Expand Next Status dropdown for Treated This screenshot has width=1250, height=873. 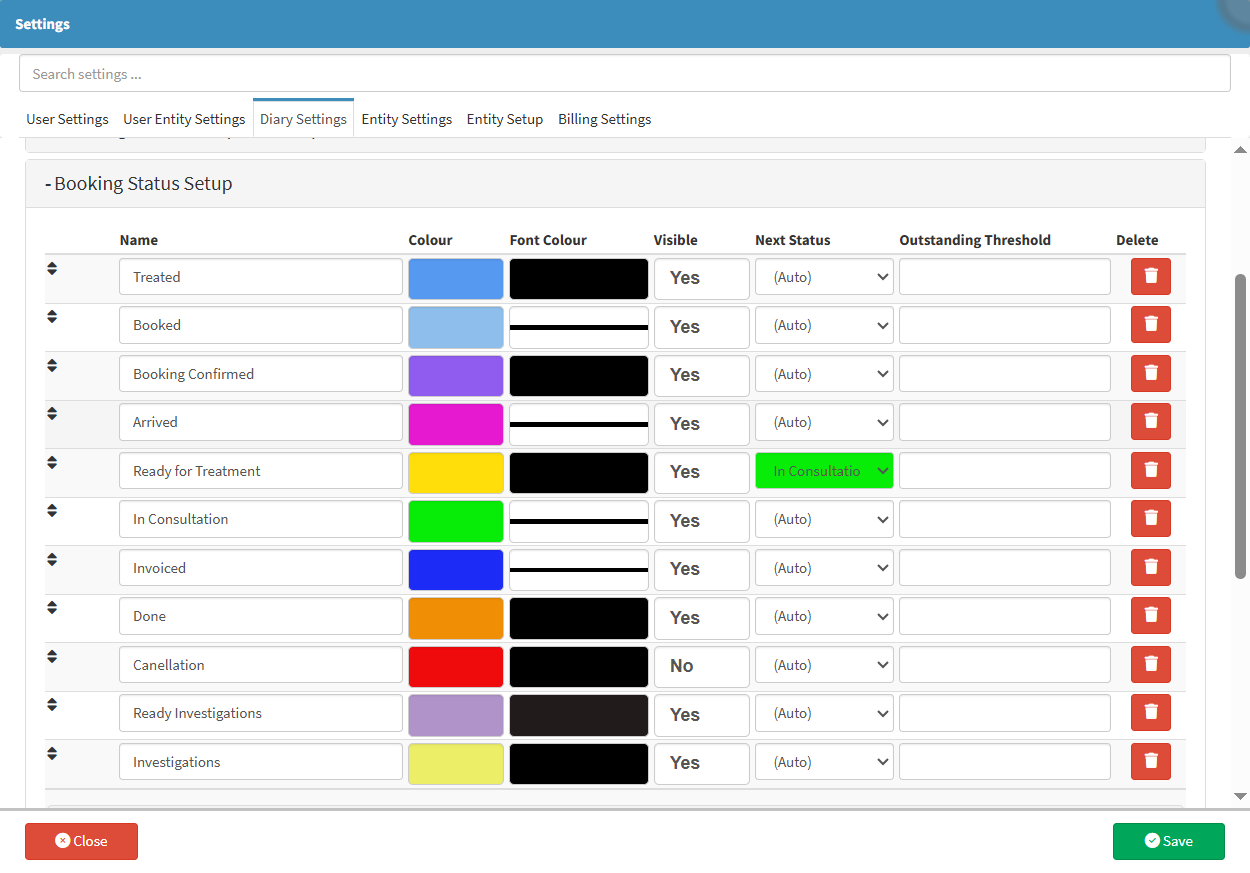824,277
